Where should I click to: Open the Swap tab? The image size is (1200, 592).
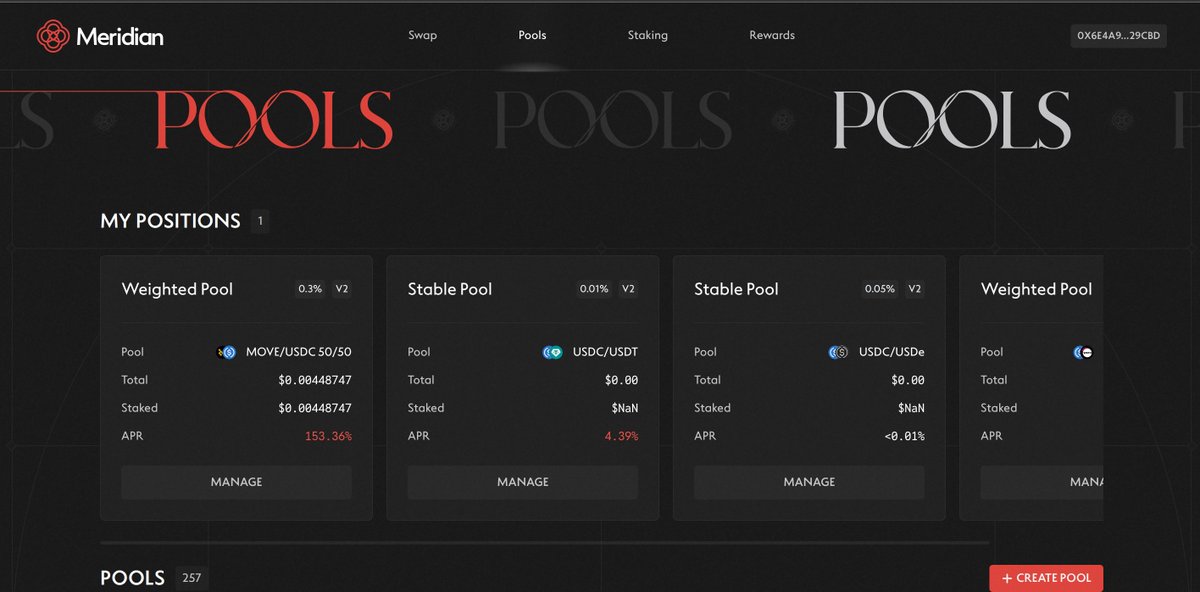[422, 35]
